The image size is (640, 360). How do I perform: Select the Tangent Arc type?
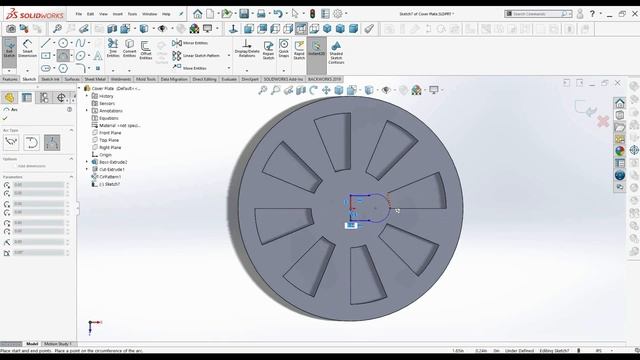pyautogui.click(x=31, y=142)
